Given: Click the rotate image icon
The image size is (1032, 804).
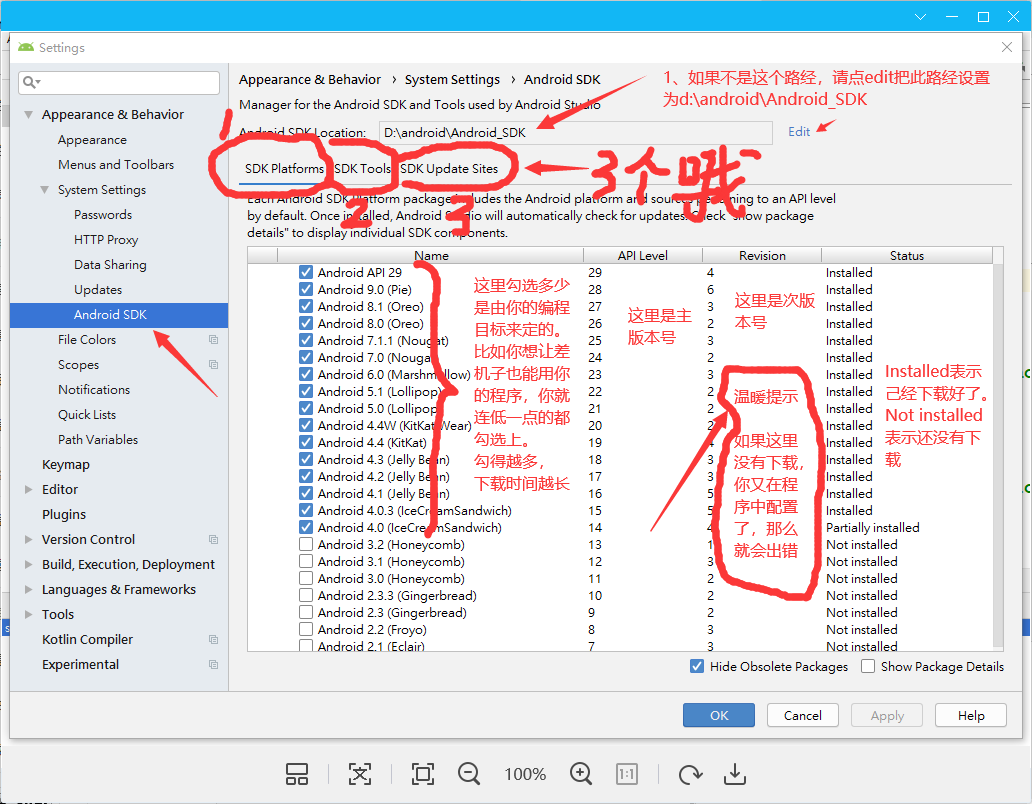Looking at the screenshot, I should [x=690, y=774].
